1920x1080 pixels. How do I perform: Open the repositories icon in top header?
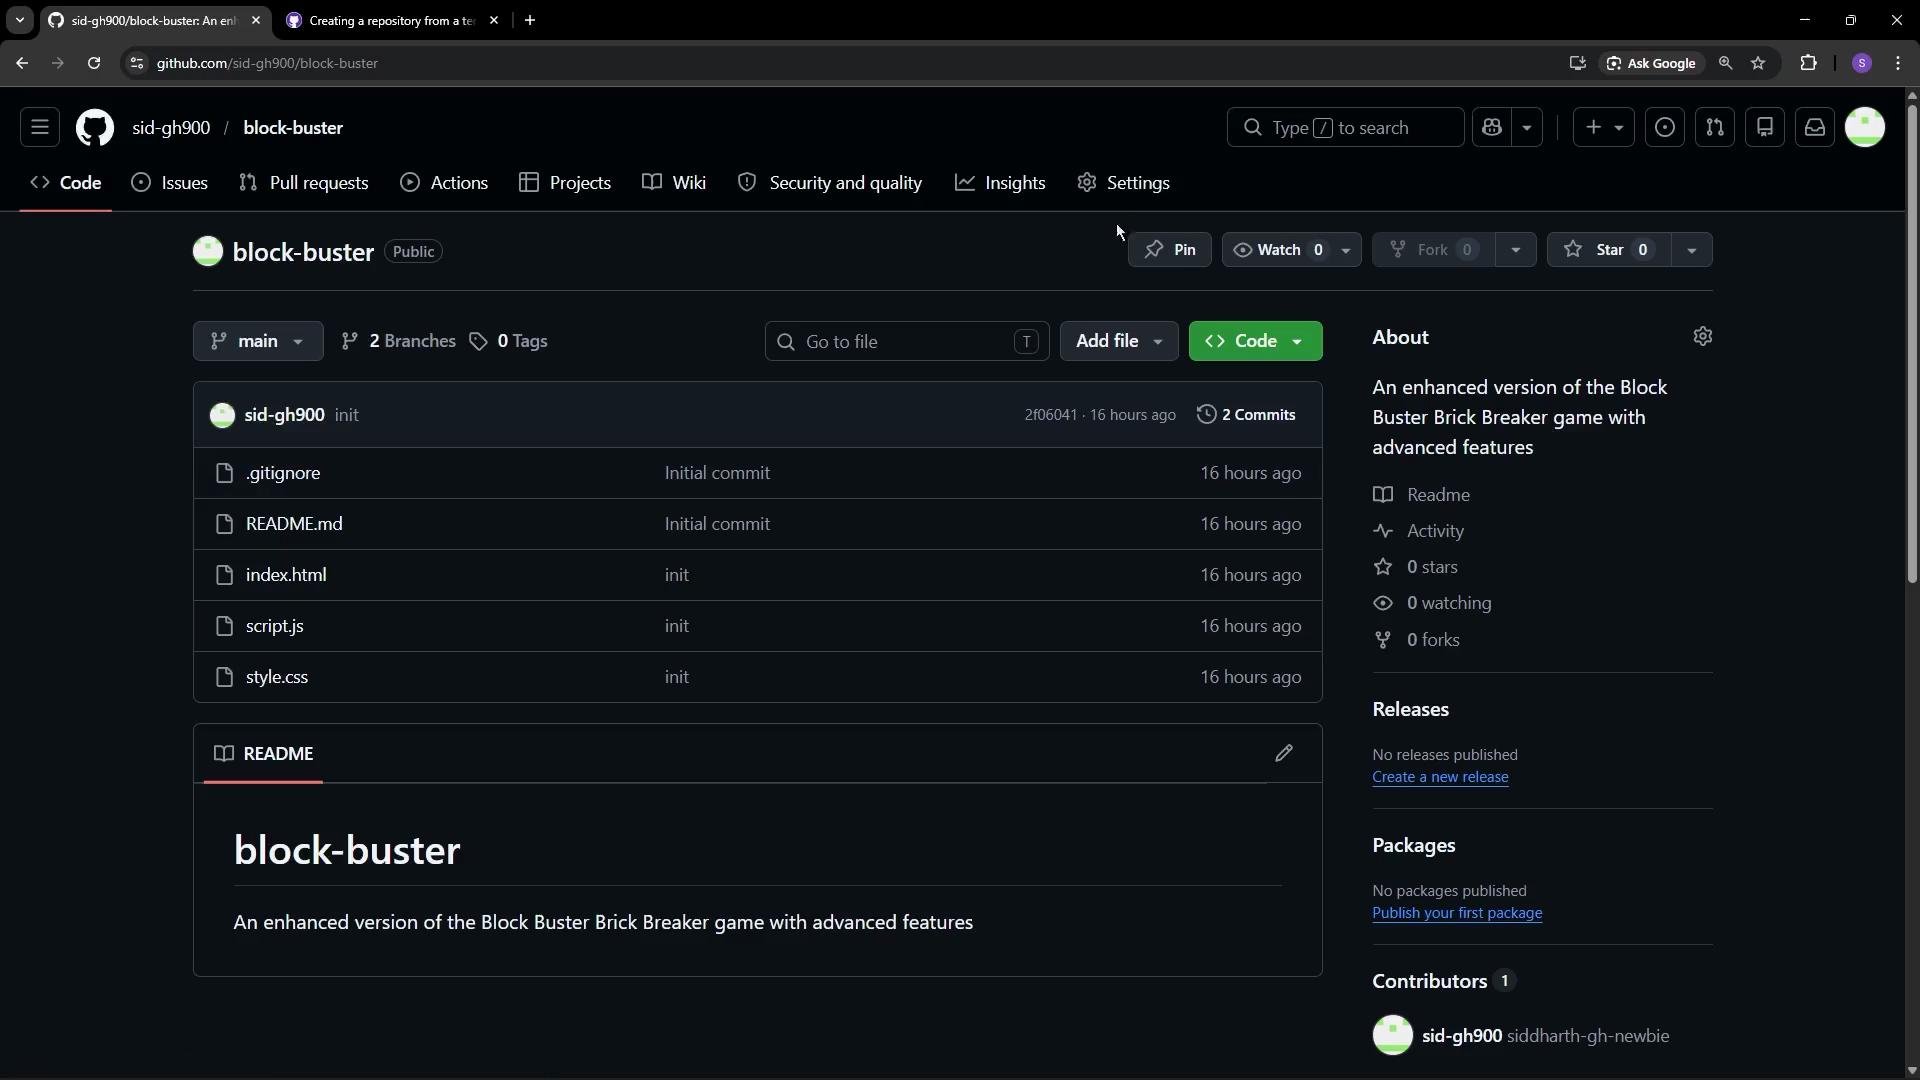[1765, 128]
